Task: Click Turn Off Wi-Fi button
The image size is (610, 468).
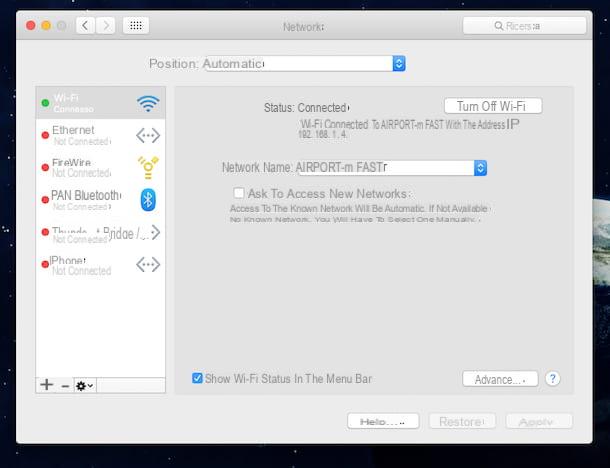Action: 493,106
